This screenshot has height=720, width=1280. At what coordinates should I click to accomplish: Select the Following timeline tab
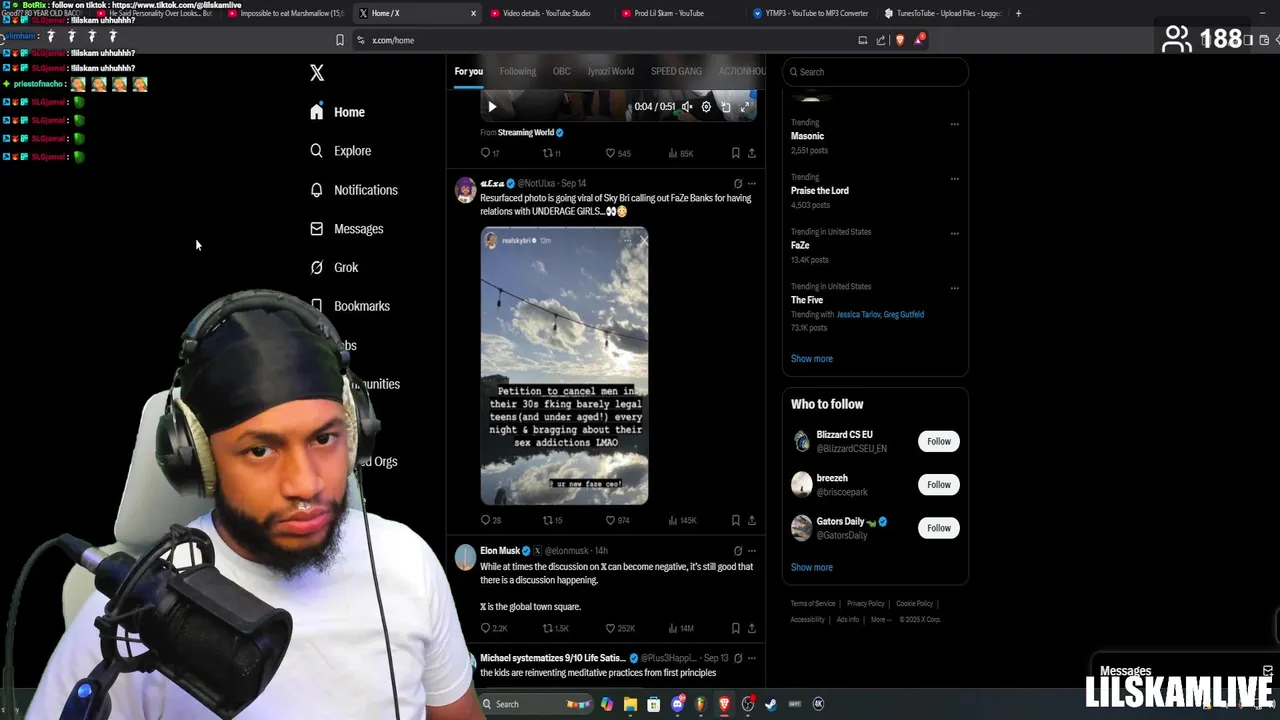[x=518, y=71]
